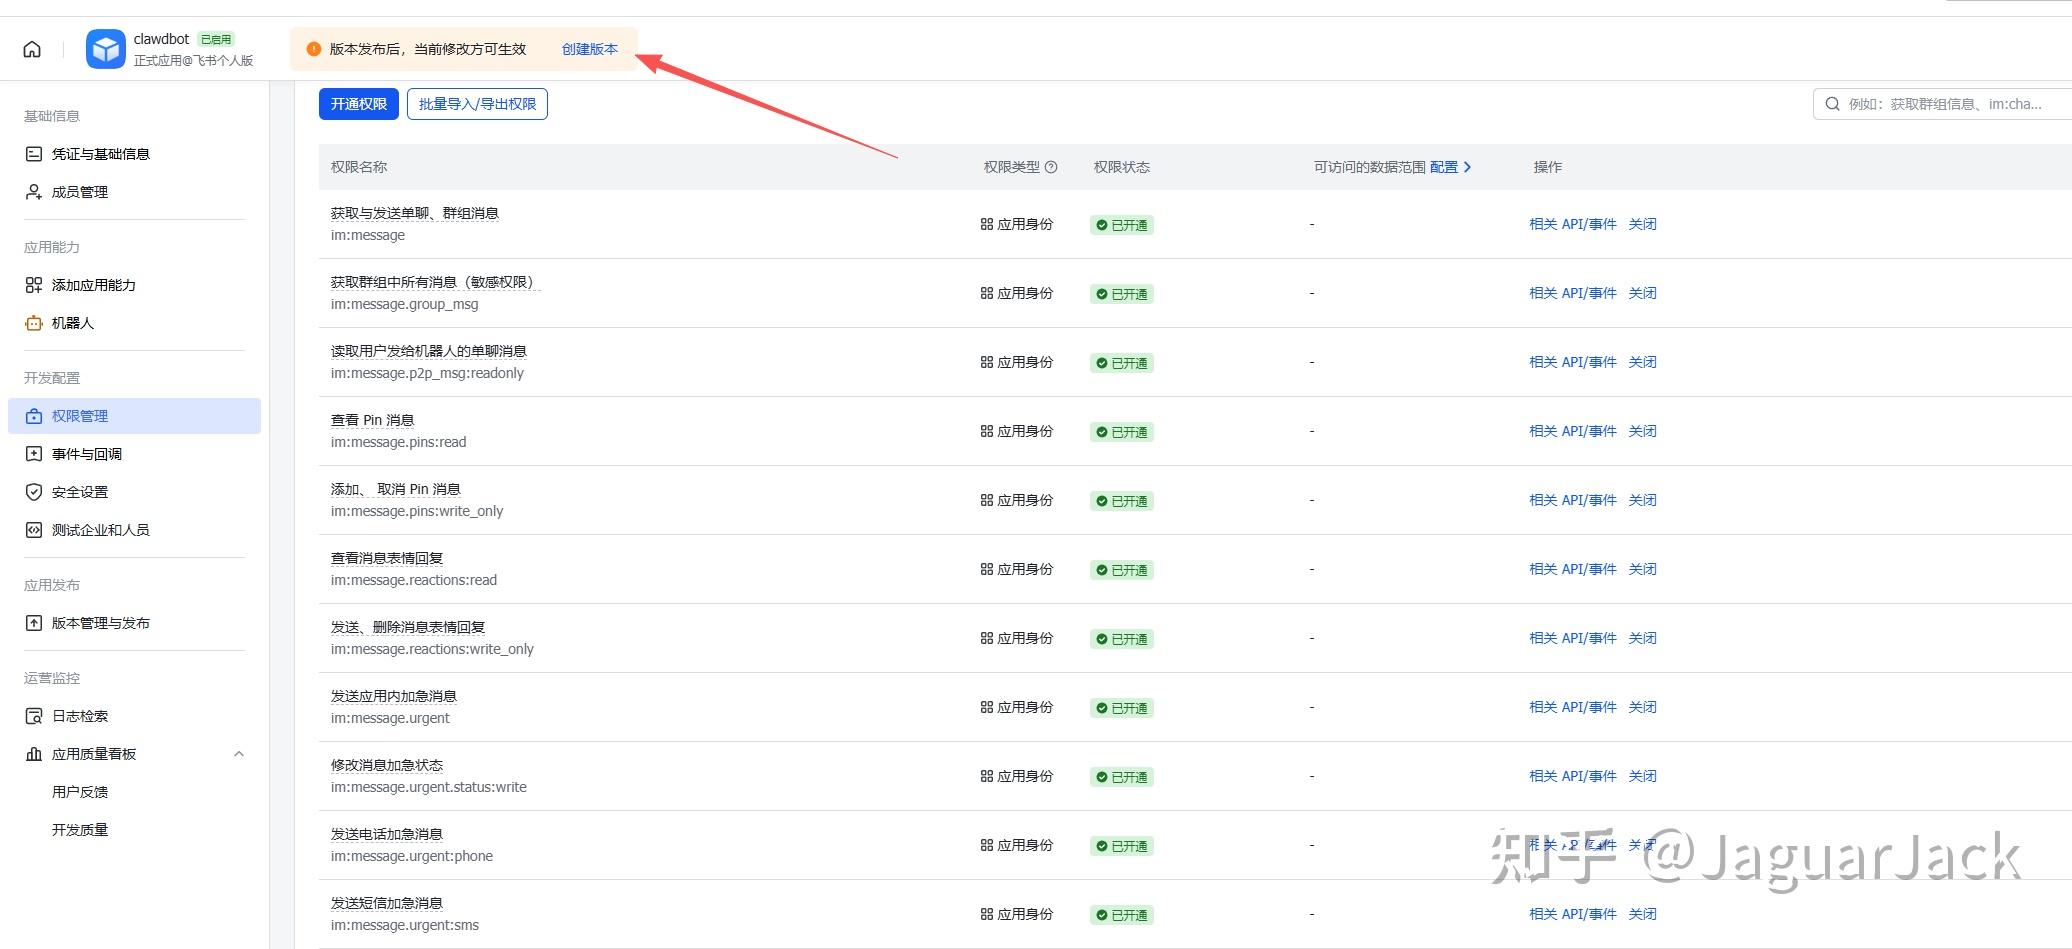The width and height of the screenshot is (2072, 949).
Task: Expand the 配置 chevron in data scope header
Action: (x=1467, y=167)
